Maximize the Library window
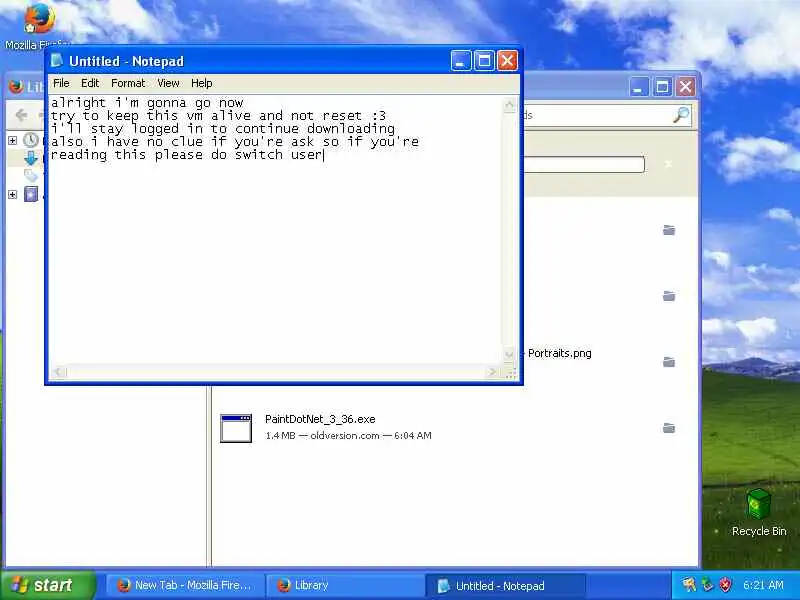This screenshot has height=600, width=800. (662, 87)
